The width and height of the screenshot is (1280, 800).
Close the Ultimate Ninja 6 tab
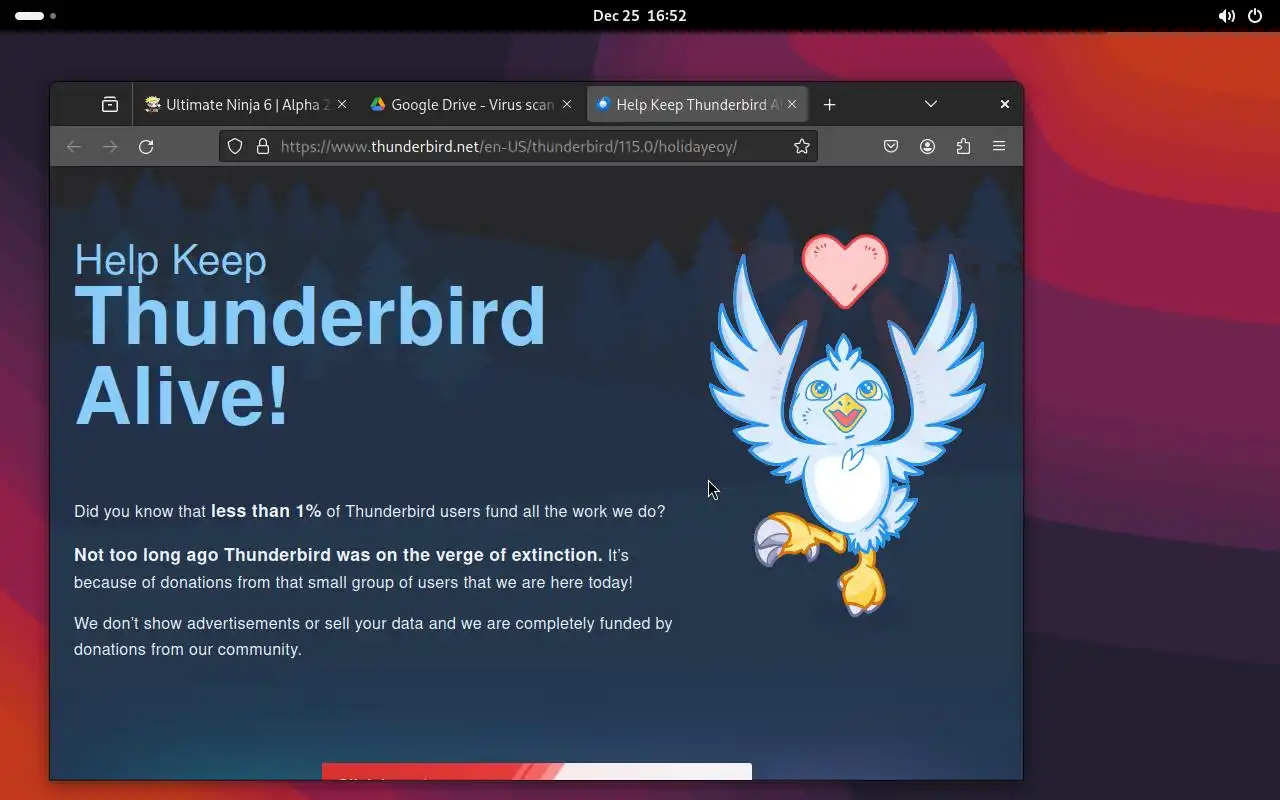(x=342, y=104)
